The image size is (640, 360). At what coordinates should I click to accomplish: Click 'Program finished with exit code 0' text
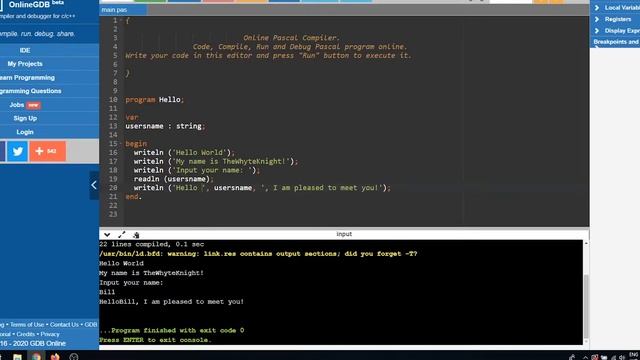(x=172, y=330)
